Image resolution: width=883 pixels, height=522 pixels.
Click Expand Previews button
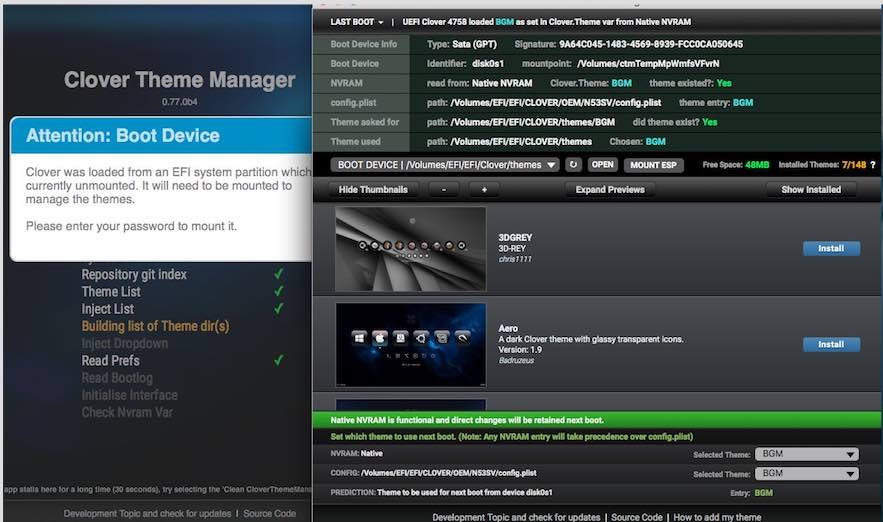pyautogui.click(x=610, y=190)
